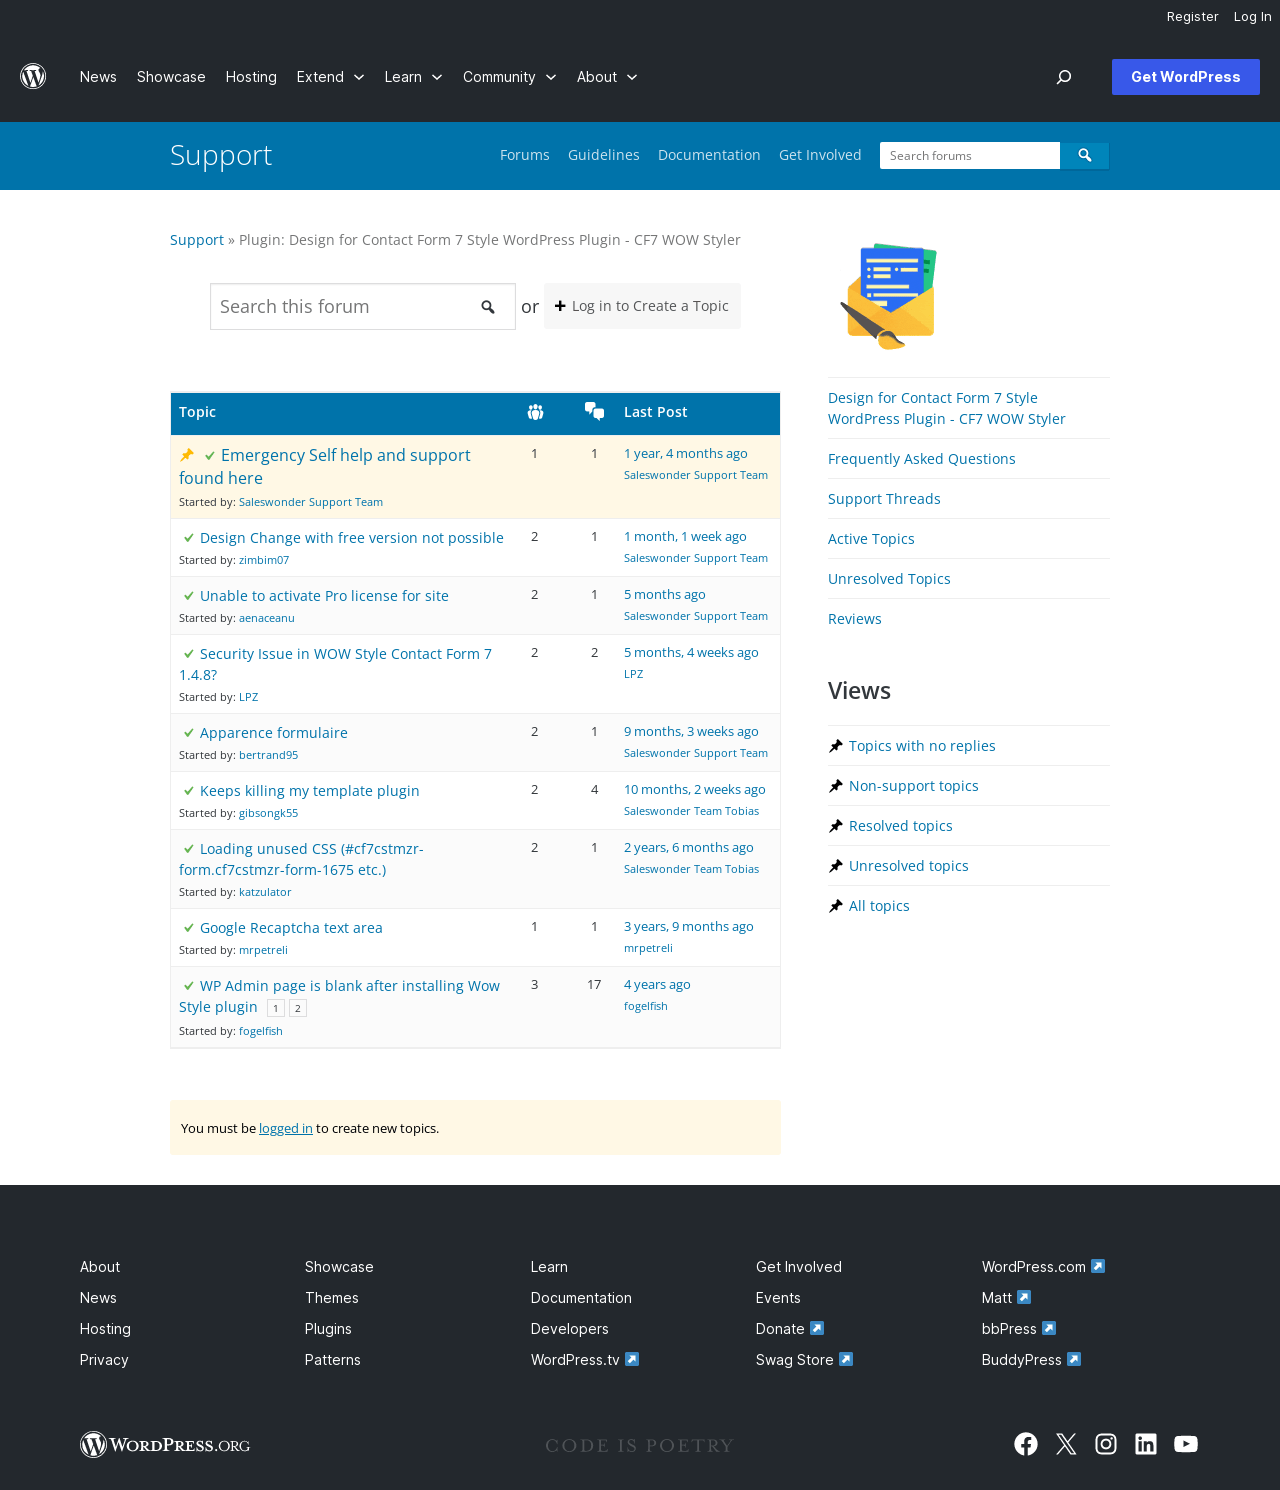This screenshot has height=1490, width=1280.
Task: Open 'Resolved topics' view
Action: (901, 826)
